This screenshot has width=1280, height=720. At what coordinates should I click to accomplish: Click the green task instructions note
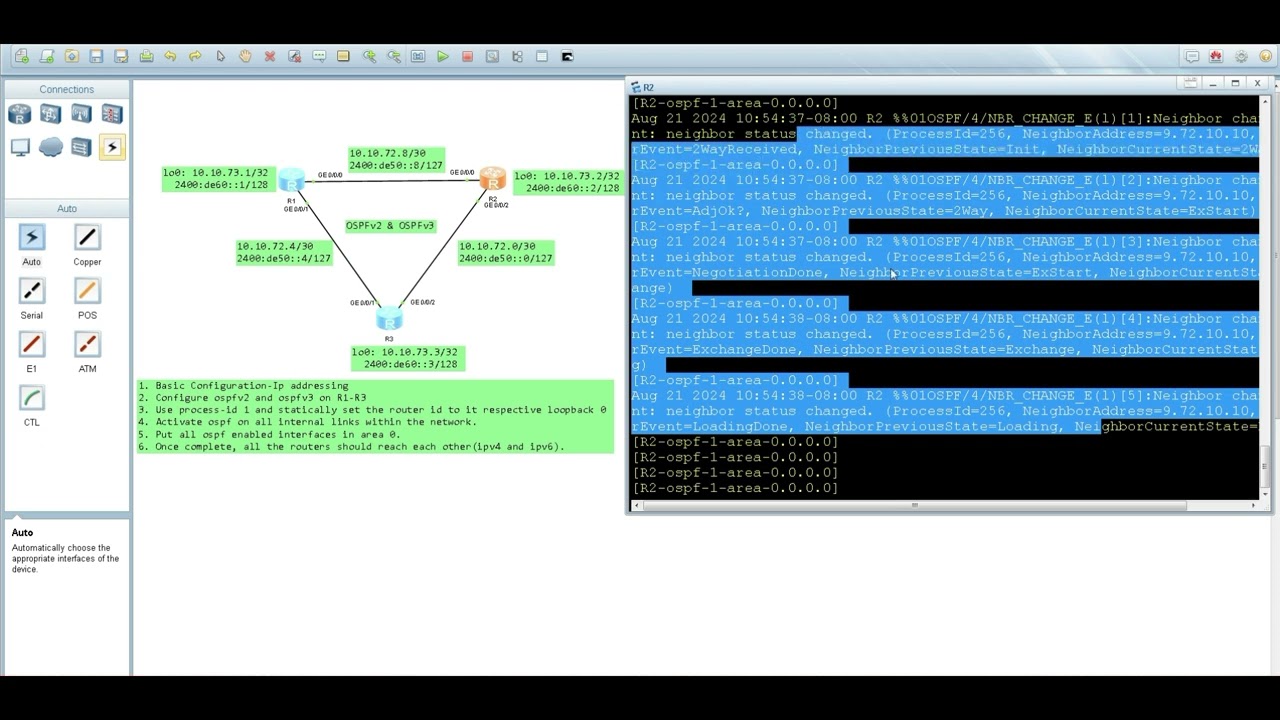point(376,416)
